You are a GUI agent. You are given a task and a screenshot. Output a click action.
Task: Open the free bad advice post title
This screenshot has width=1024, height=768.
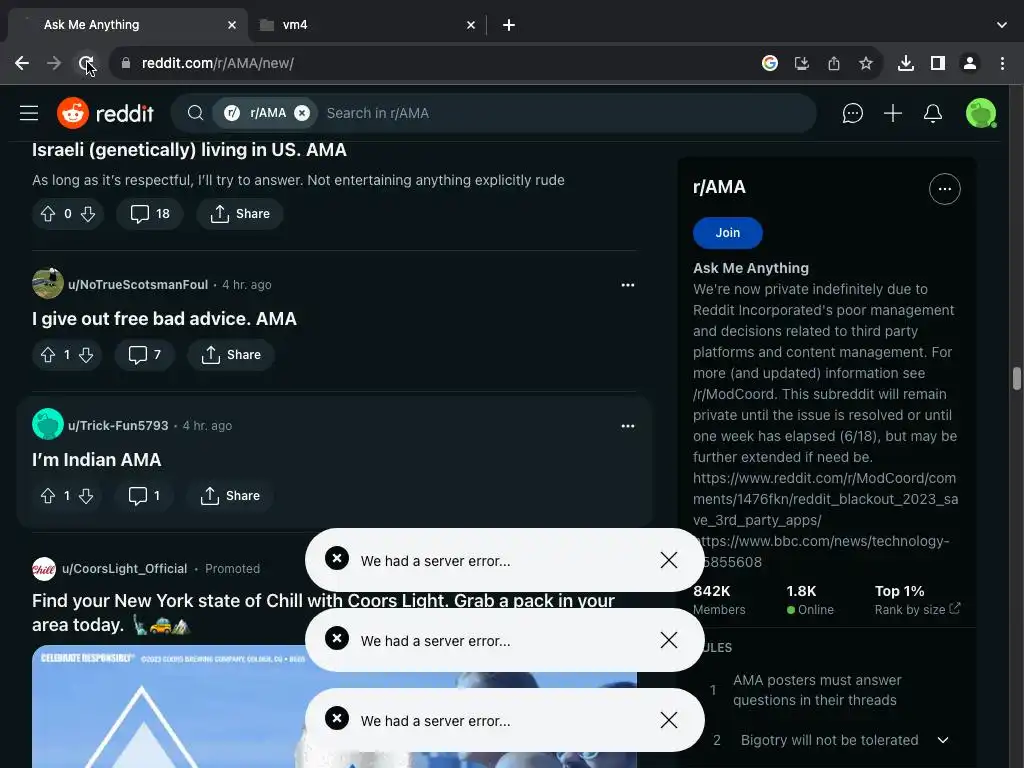point(165,319)
